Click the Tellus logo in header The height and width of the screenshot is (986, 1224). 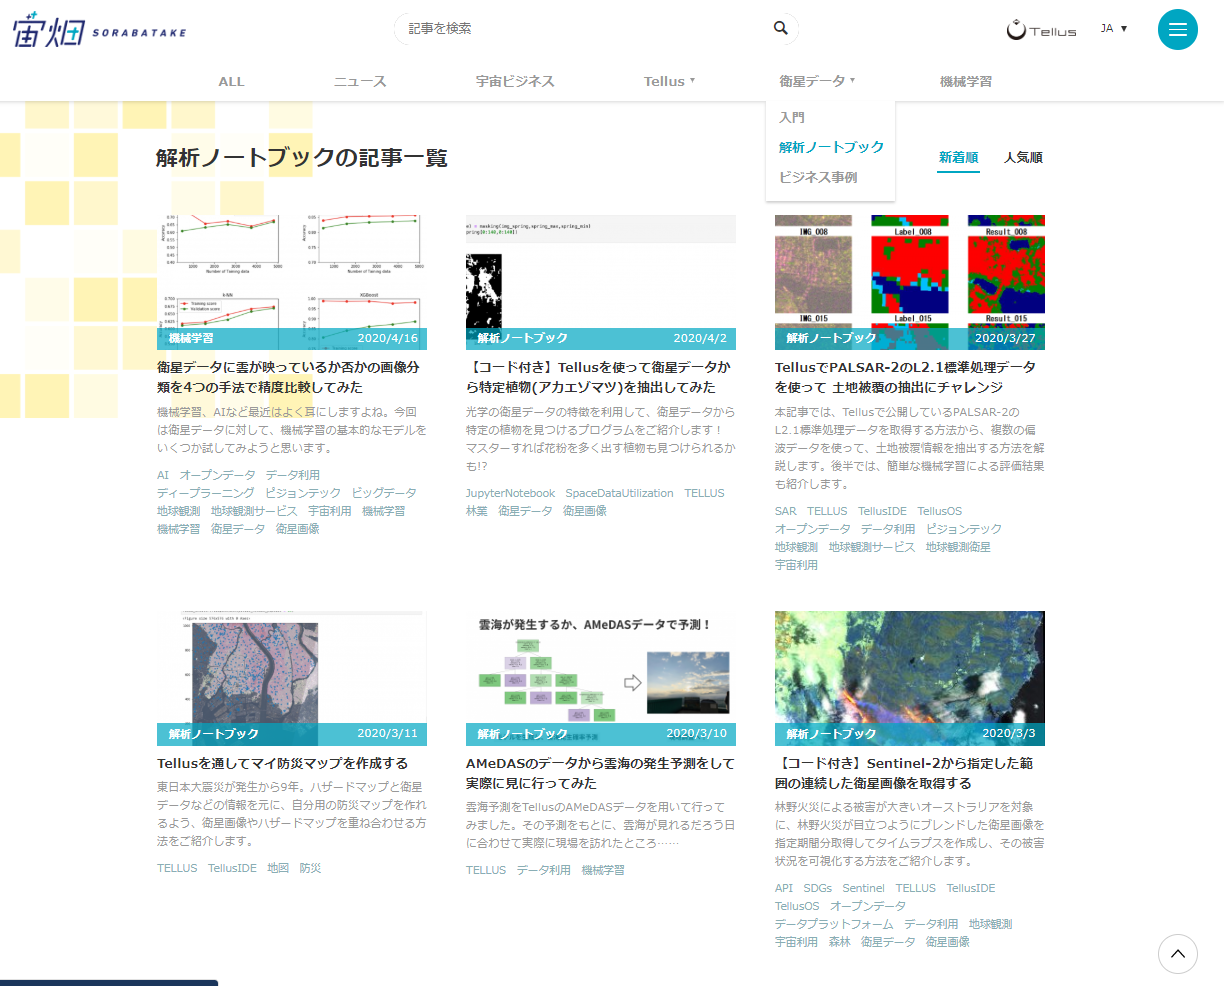[1041, 30]
